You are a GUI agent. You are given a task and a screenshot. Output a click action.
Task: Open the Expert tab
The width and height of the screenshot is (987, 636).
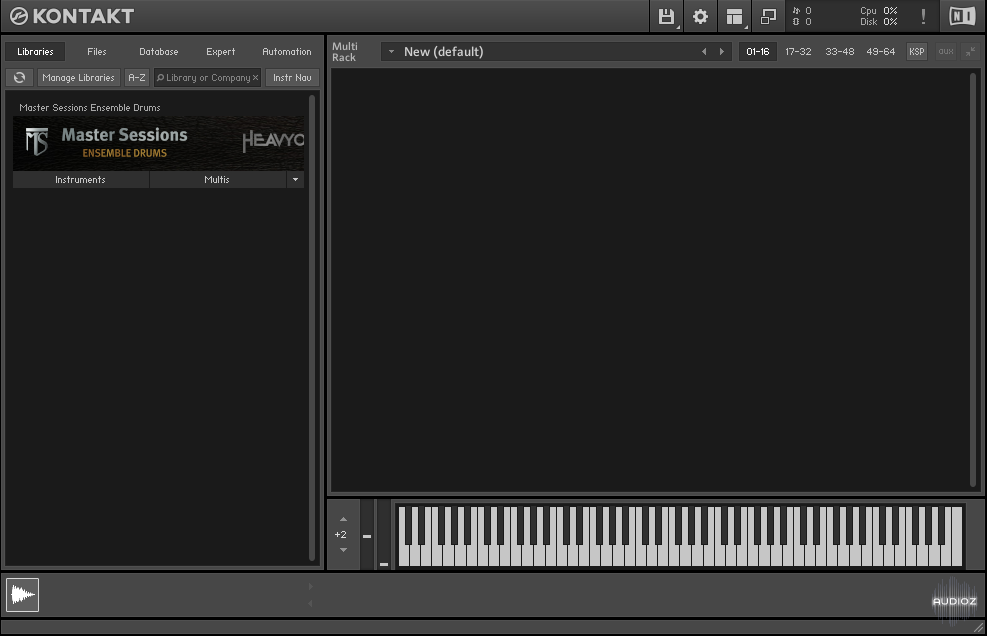click(x=220, y=52)
